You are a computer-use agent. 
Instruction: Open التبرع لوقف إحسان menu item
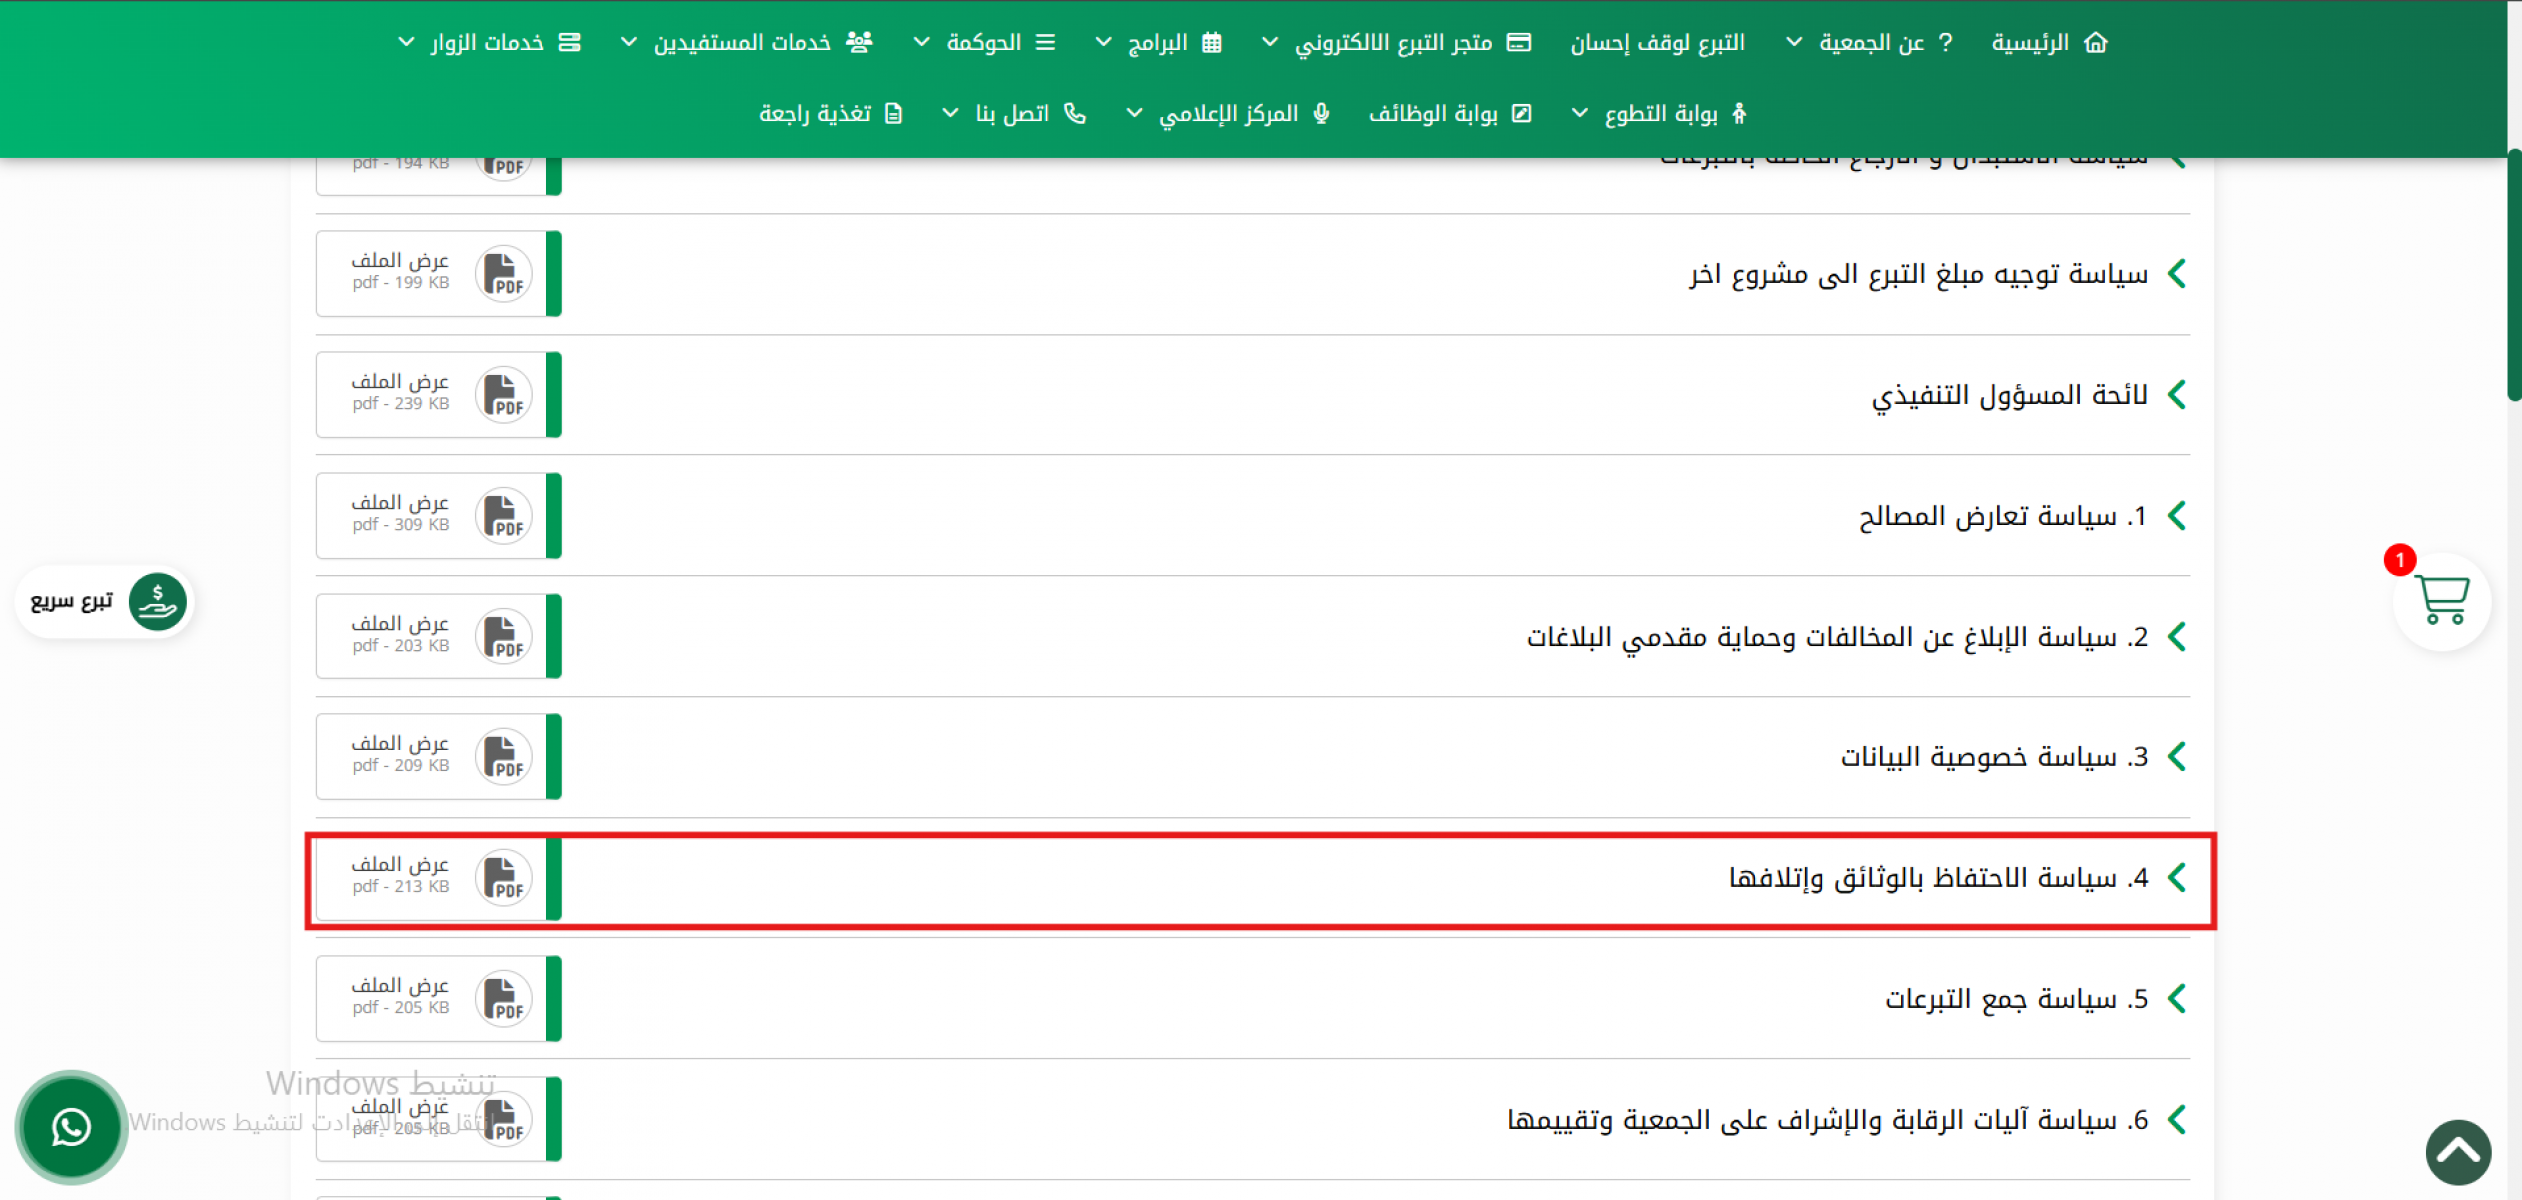click(1657, 42)
